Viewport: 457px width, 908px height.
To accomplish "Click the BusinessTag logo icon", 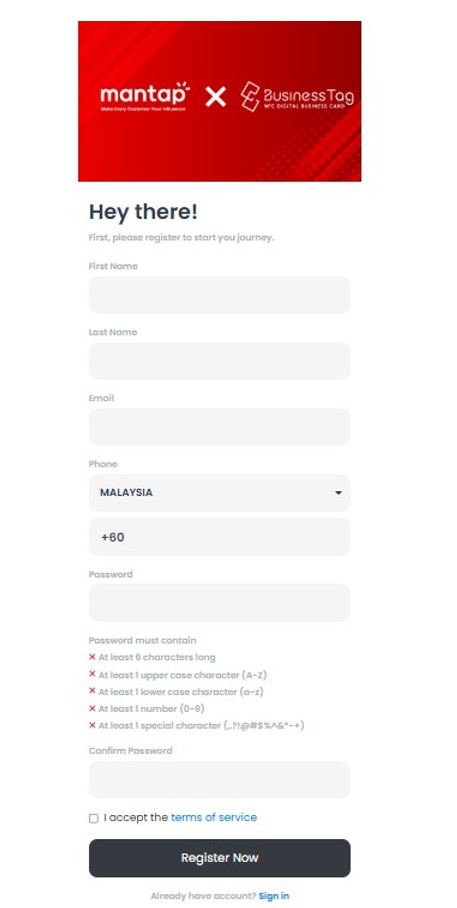I will click(x=250, y=96).
